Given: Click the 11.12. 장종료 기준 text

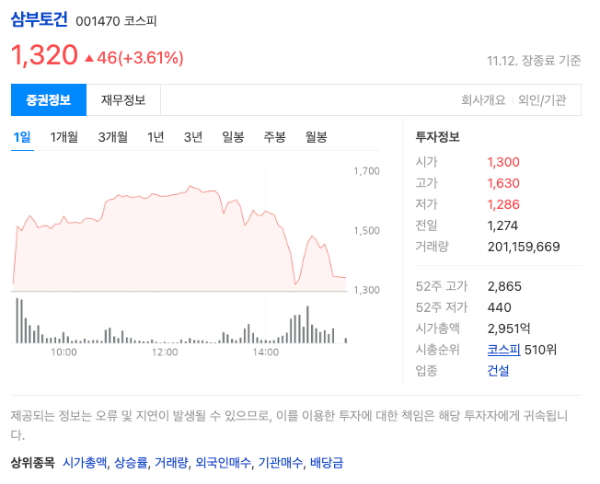Looking at the screenshot, I should pyautogui.click(x=534, y=60).
